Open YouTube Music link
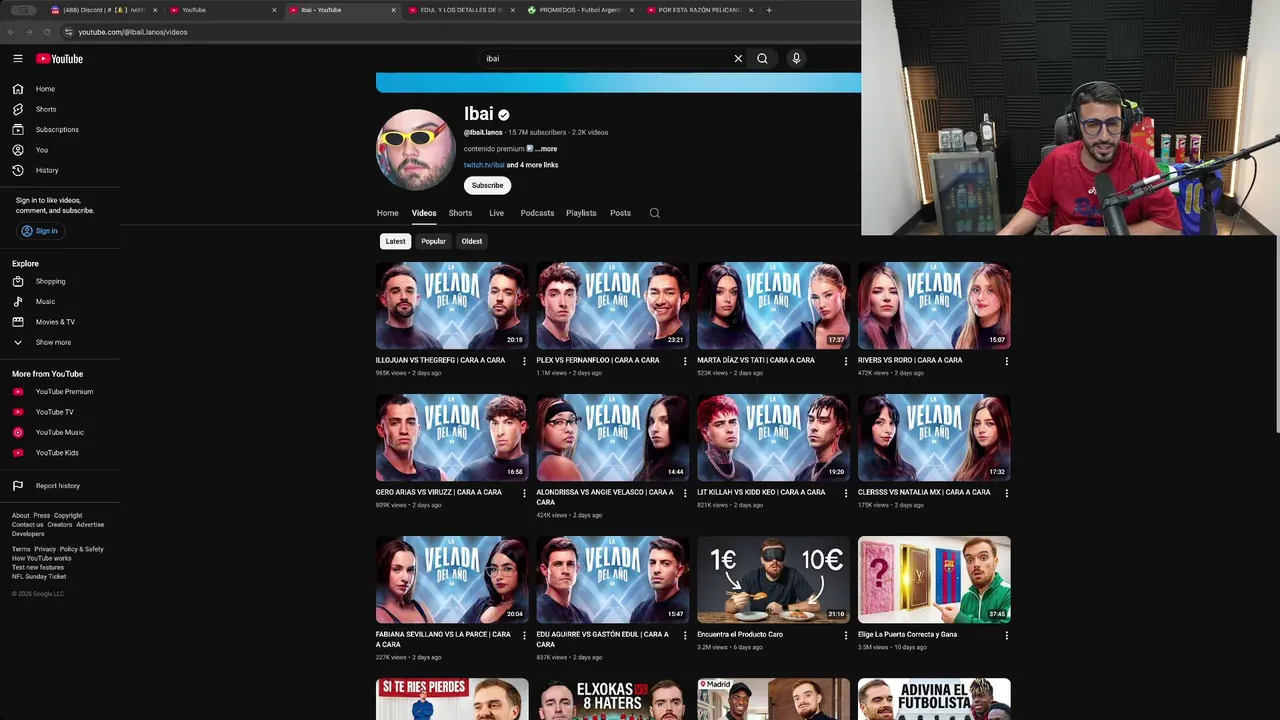Viewport: 1280px width, 720px height. [60, 432]
